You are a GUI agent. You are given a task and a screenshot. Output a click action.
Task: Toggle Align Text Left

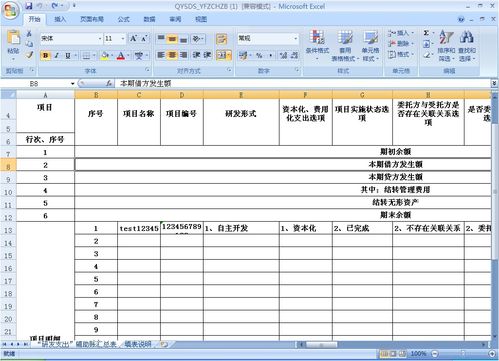coord(161,55)
